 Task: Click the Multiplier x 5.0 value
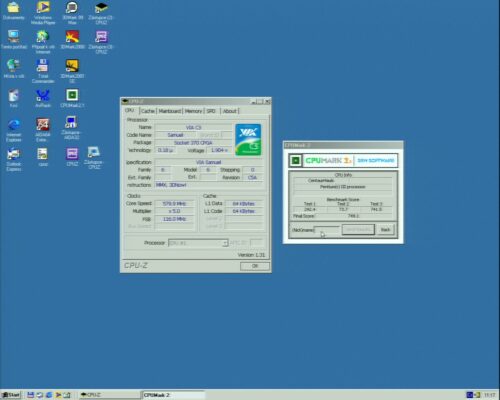click(x=174, y=211)
